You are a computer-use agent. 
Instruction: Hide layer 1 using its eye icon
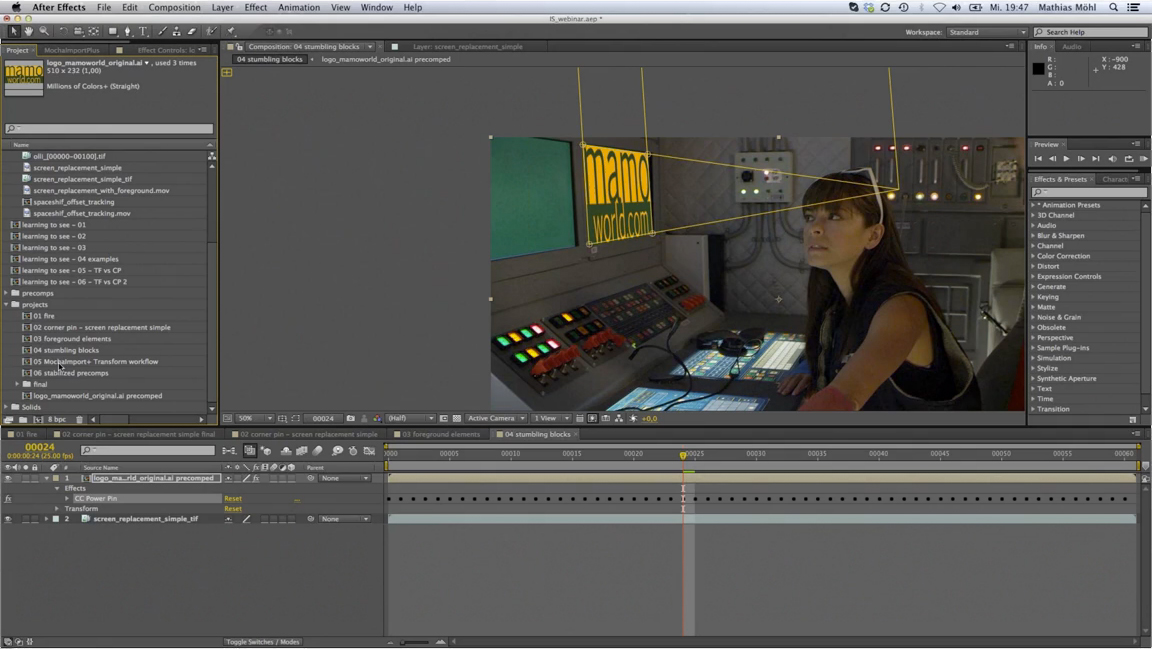[8, 478]
